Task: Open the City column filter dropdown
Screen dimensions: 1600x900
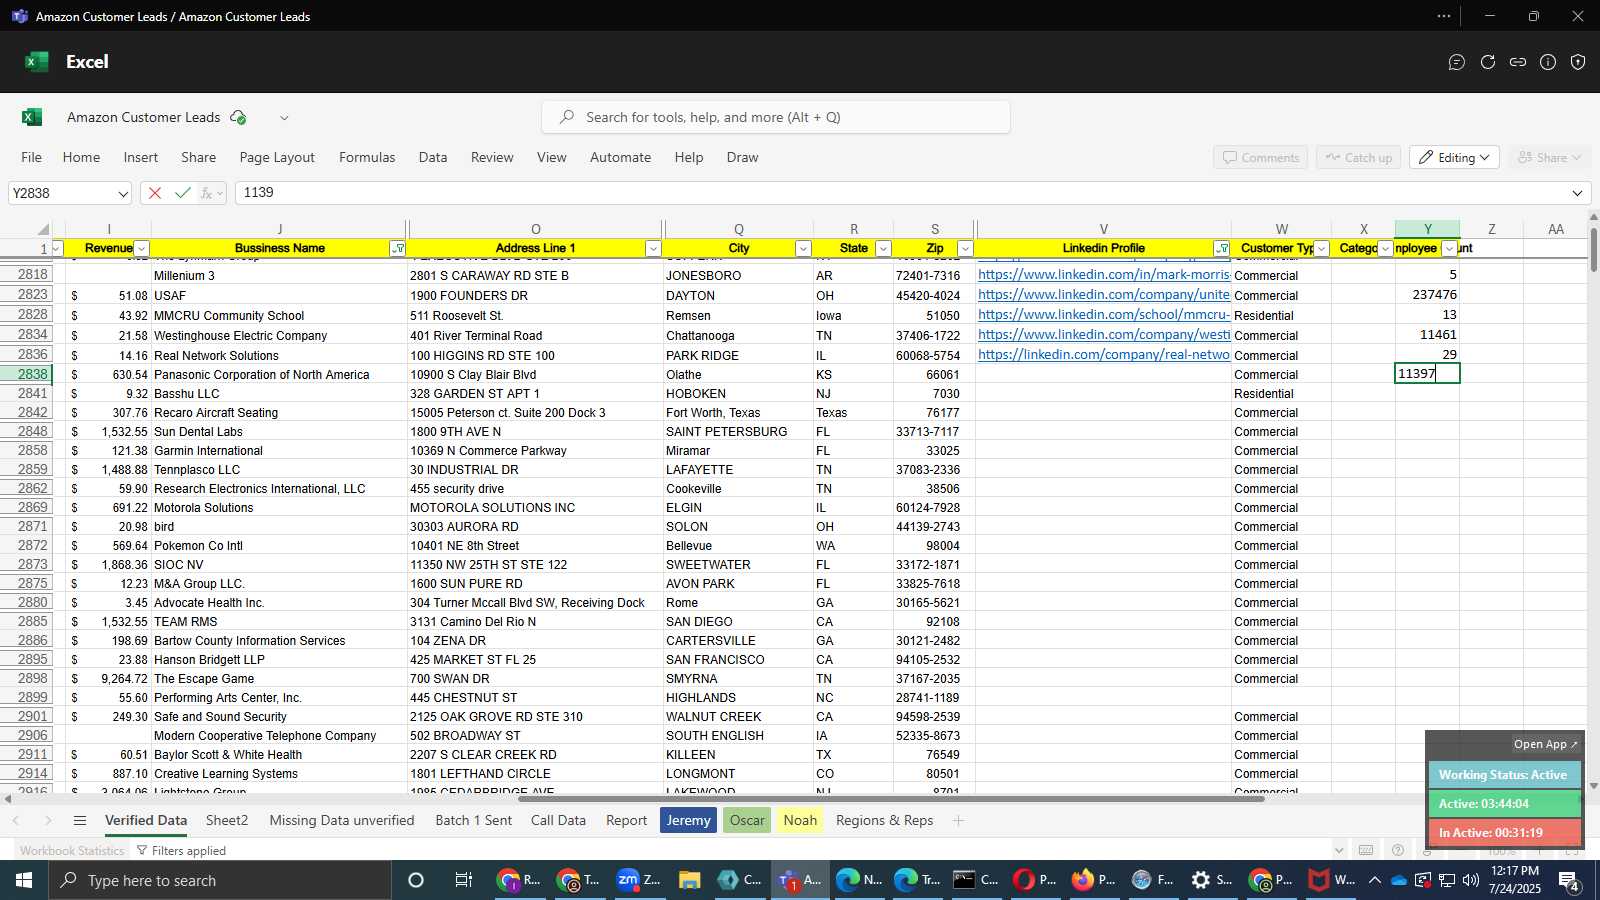Action: (x=803, y=249)
